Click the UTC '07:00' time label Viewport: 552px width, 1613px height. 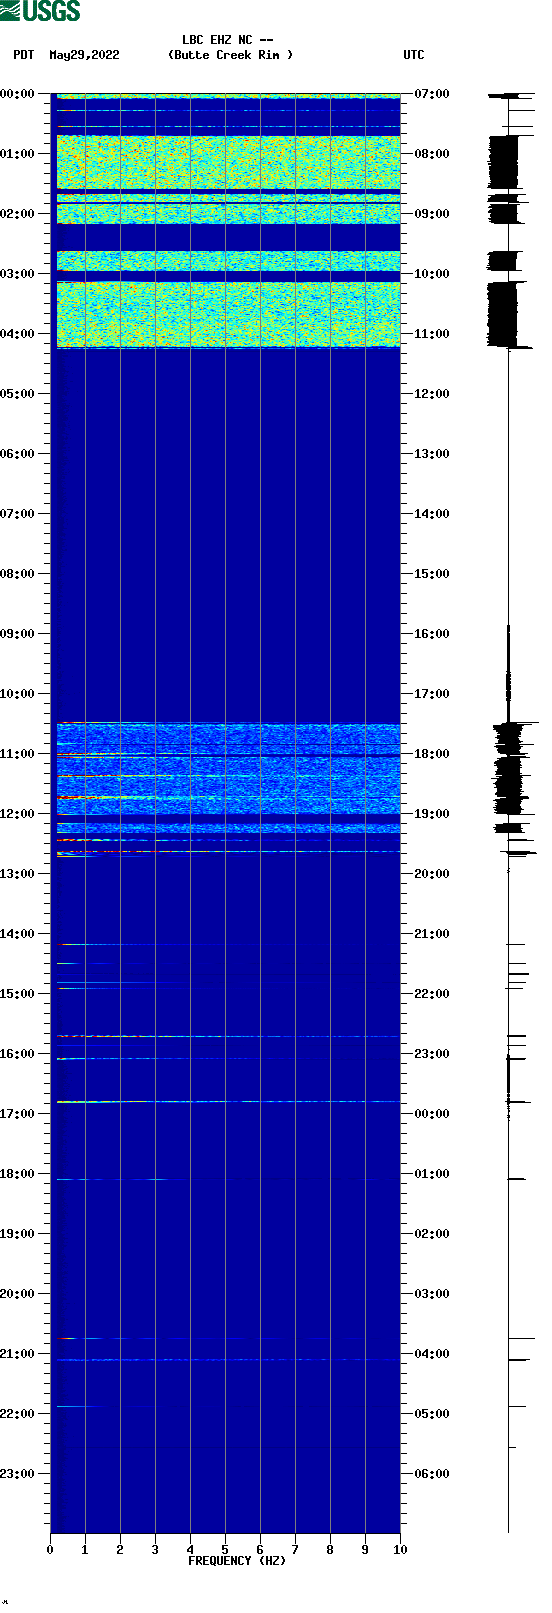pyautogui.click(x=432, y=94)
